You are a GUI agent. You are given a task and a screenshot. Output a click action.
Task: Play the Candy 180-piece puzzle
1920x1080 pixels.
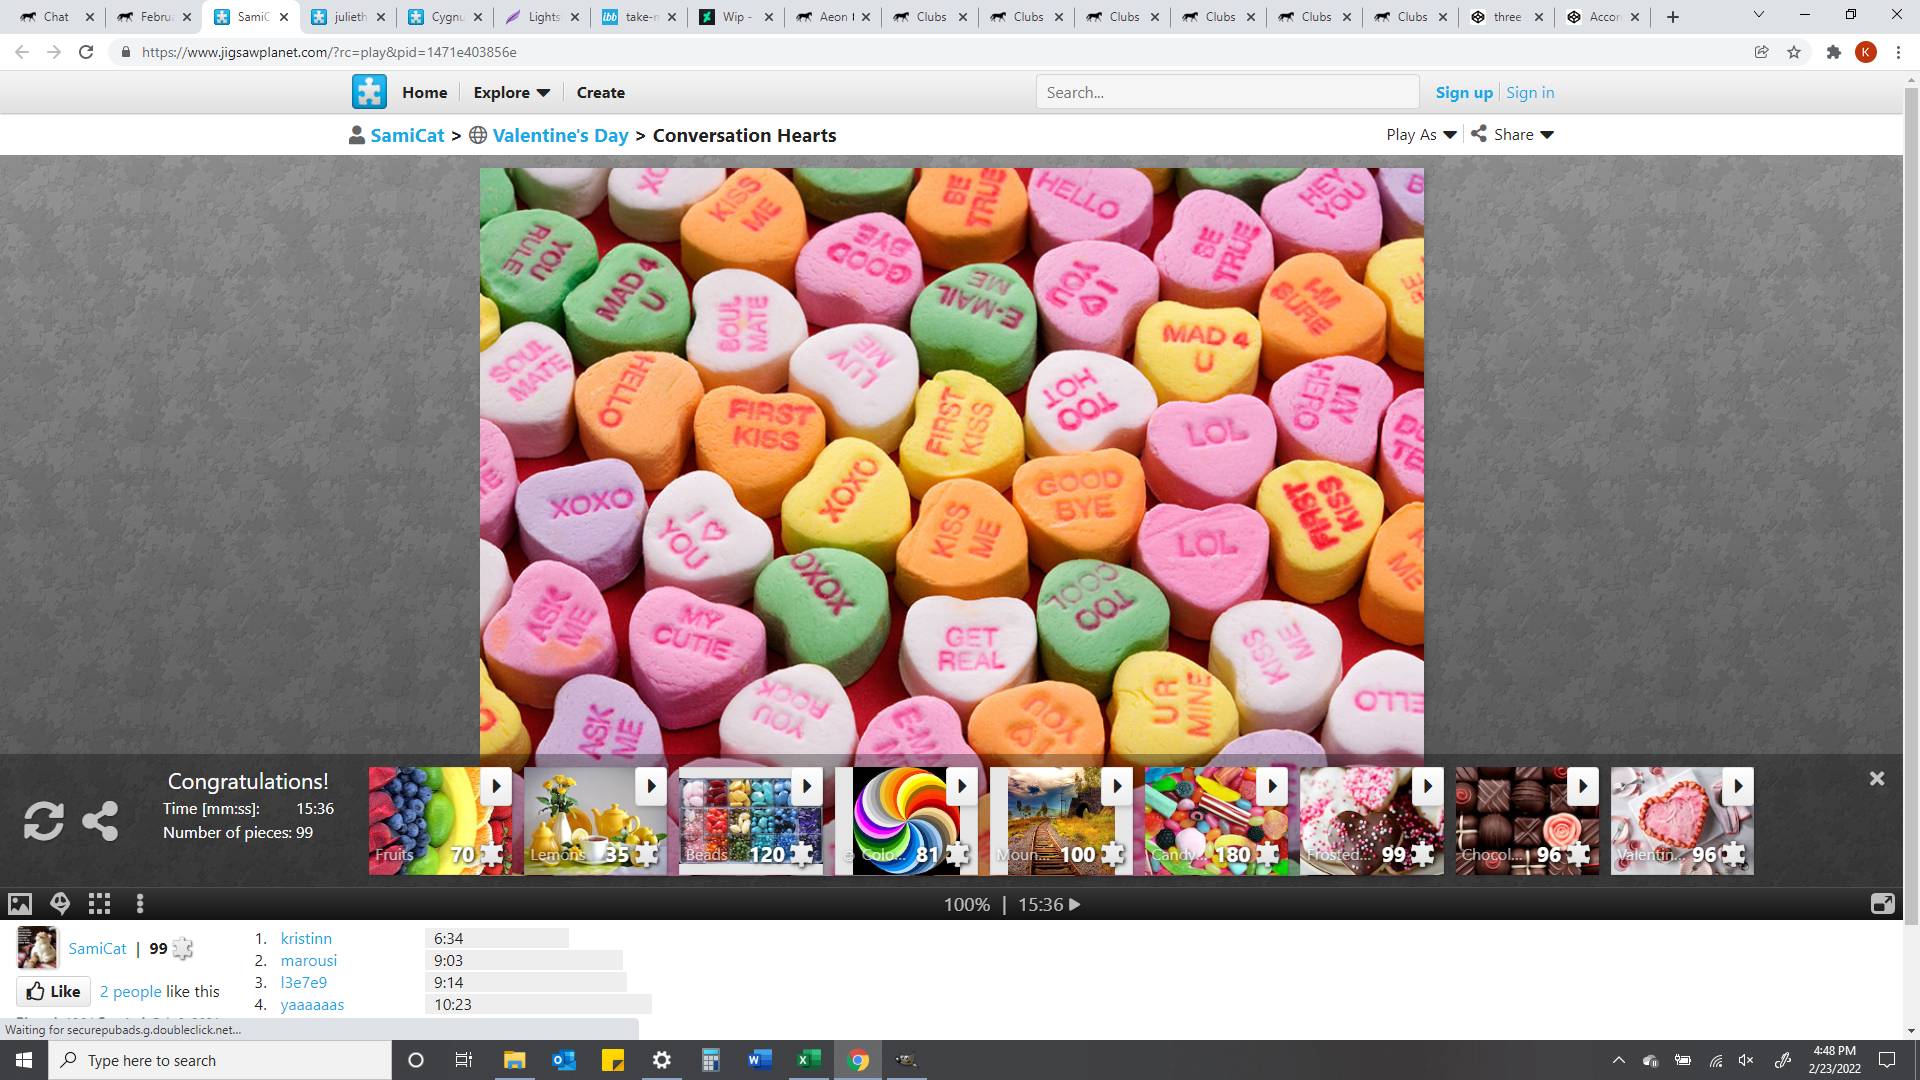(x=1272, y=786)
